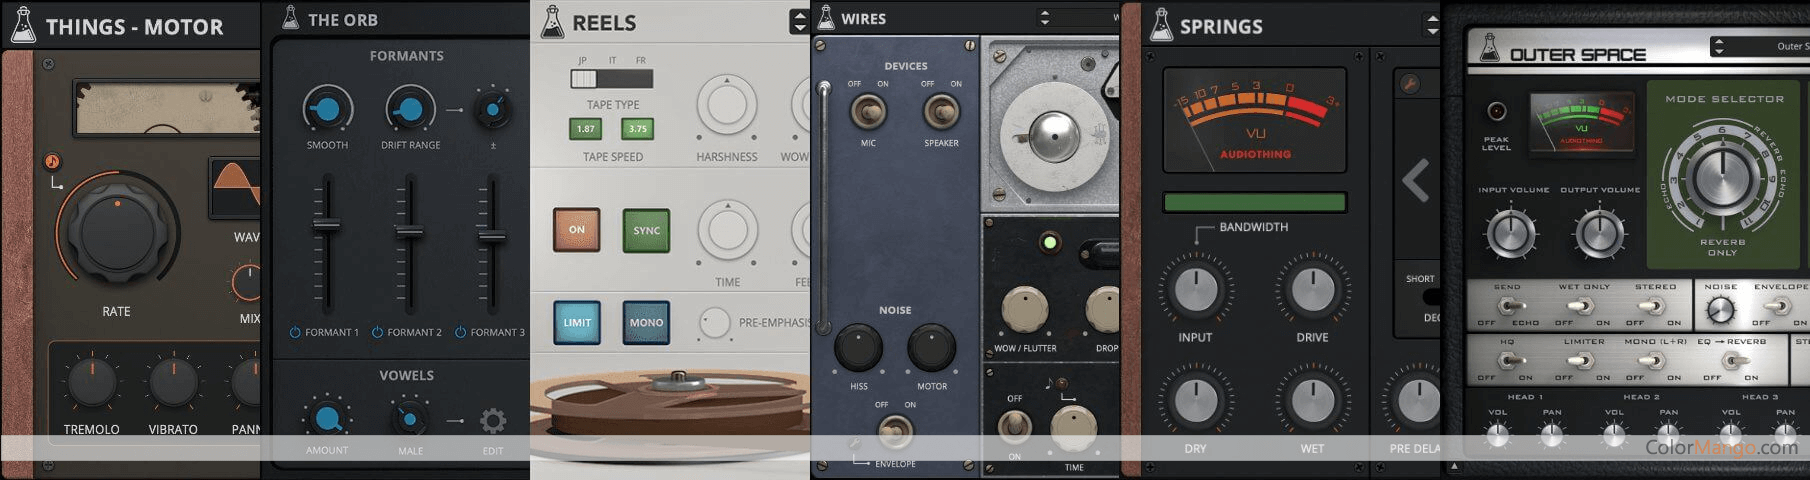Click the HARSHNESS knob in Reels
This screenshot has width=1810, height=480.
click(727, 105)
